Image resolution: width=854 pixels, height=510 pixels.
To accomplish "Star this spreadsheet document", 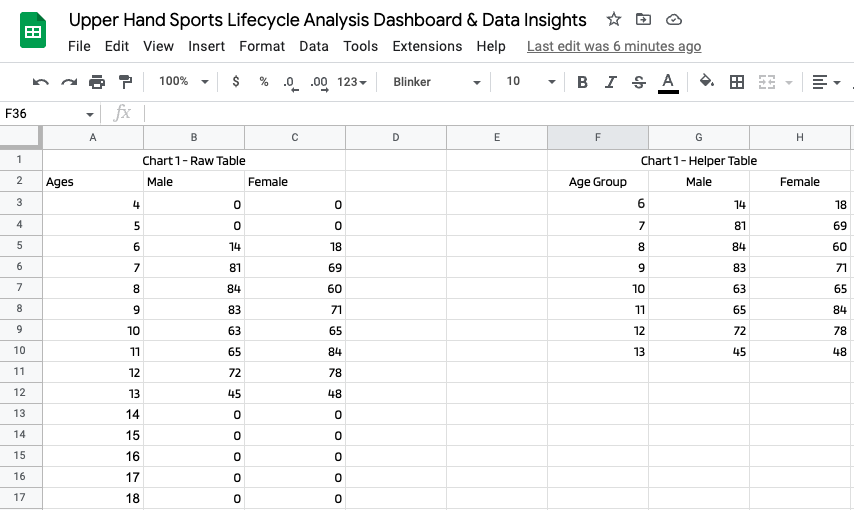I will [x=614, y=20].
